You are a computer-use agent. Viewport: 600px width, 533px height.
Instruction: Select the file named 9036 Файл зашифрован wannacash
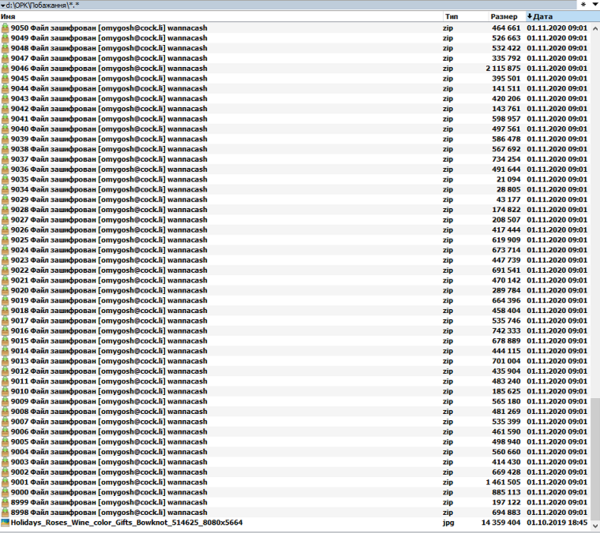(x=109, y=170)
